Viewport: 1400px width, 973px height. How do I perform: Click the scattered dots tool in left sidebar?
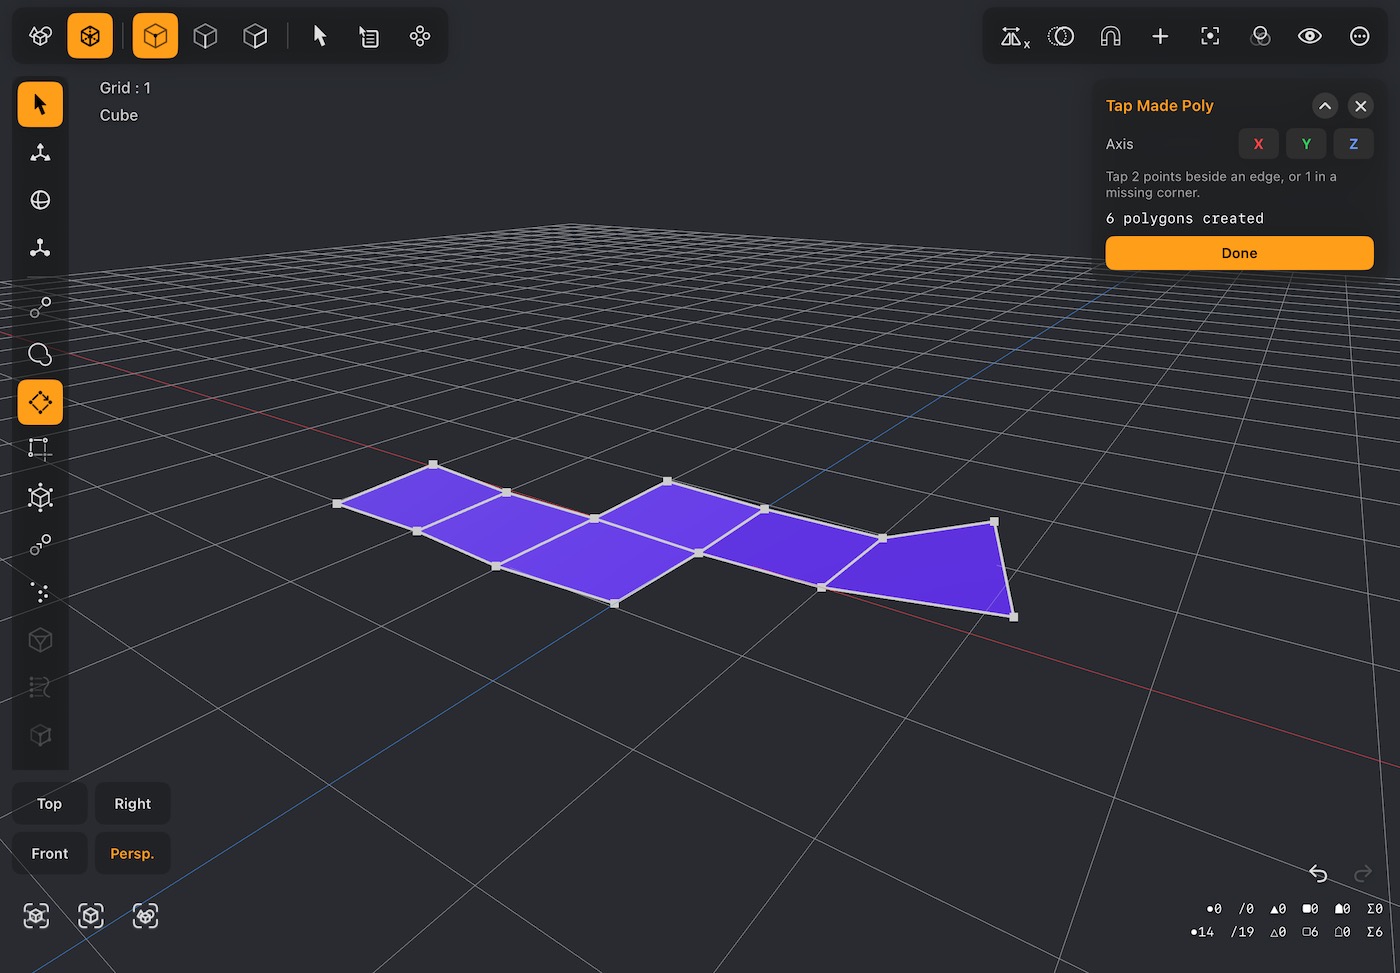[x=40, y=592]
